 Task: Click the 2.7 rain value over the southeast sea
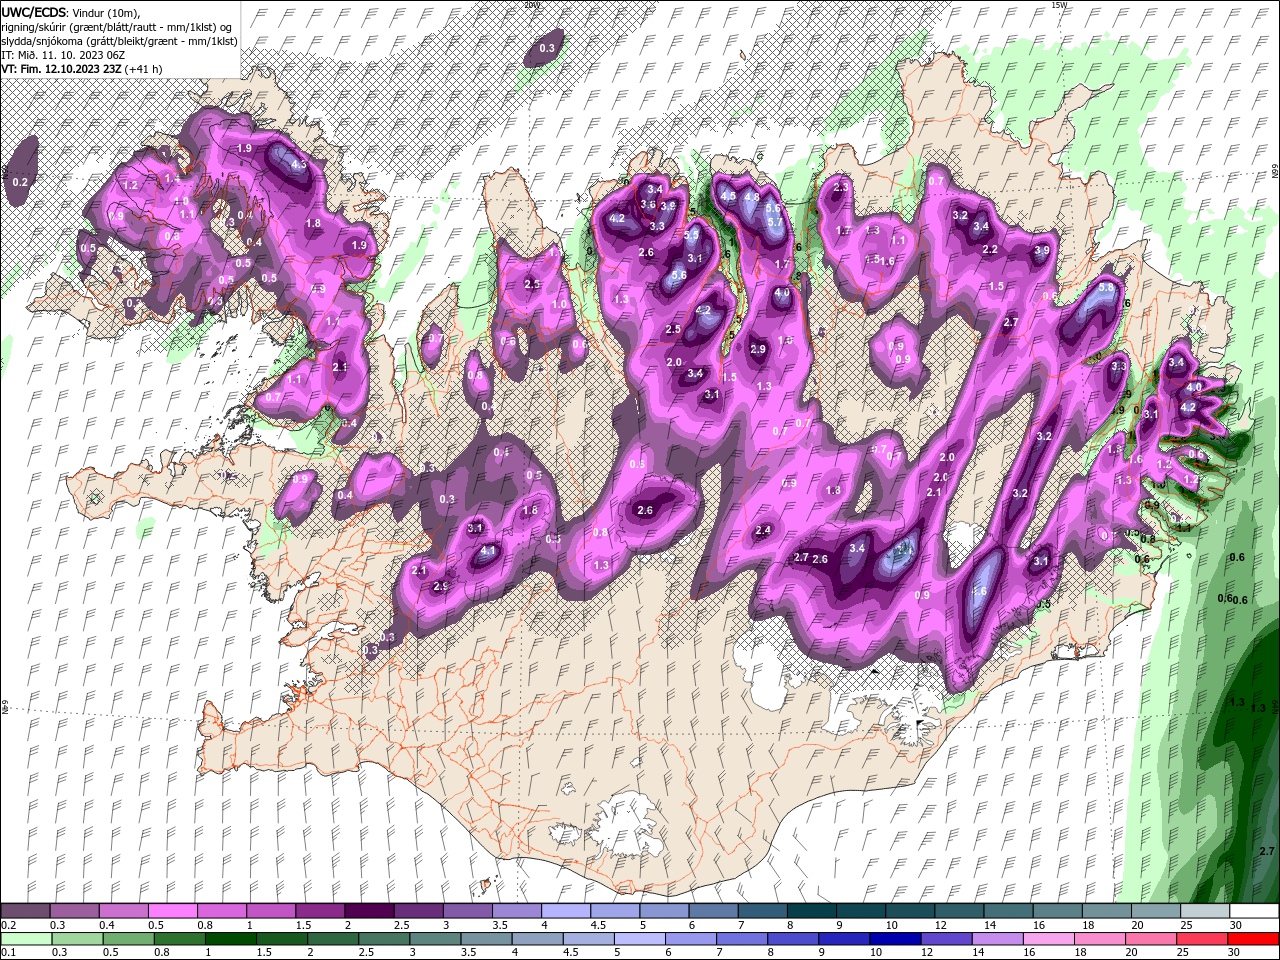click(x=1266, y=851)
